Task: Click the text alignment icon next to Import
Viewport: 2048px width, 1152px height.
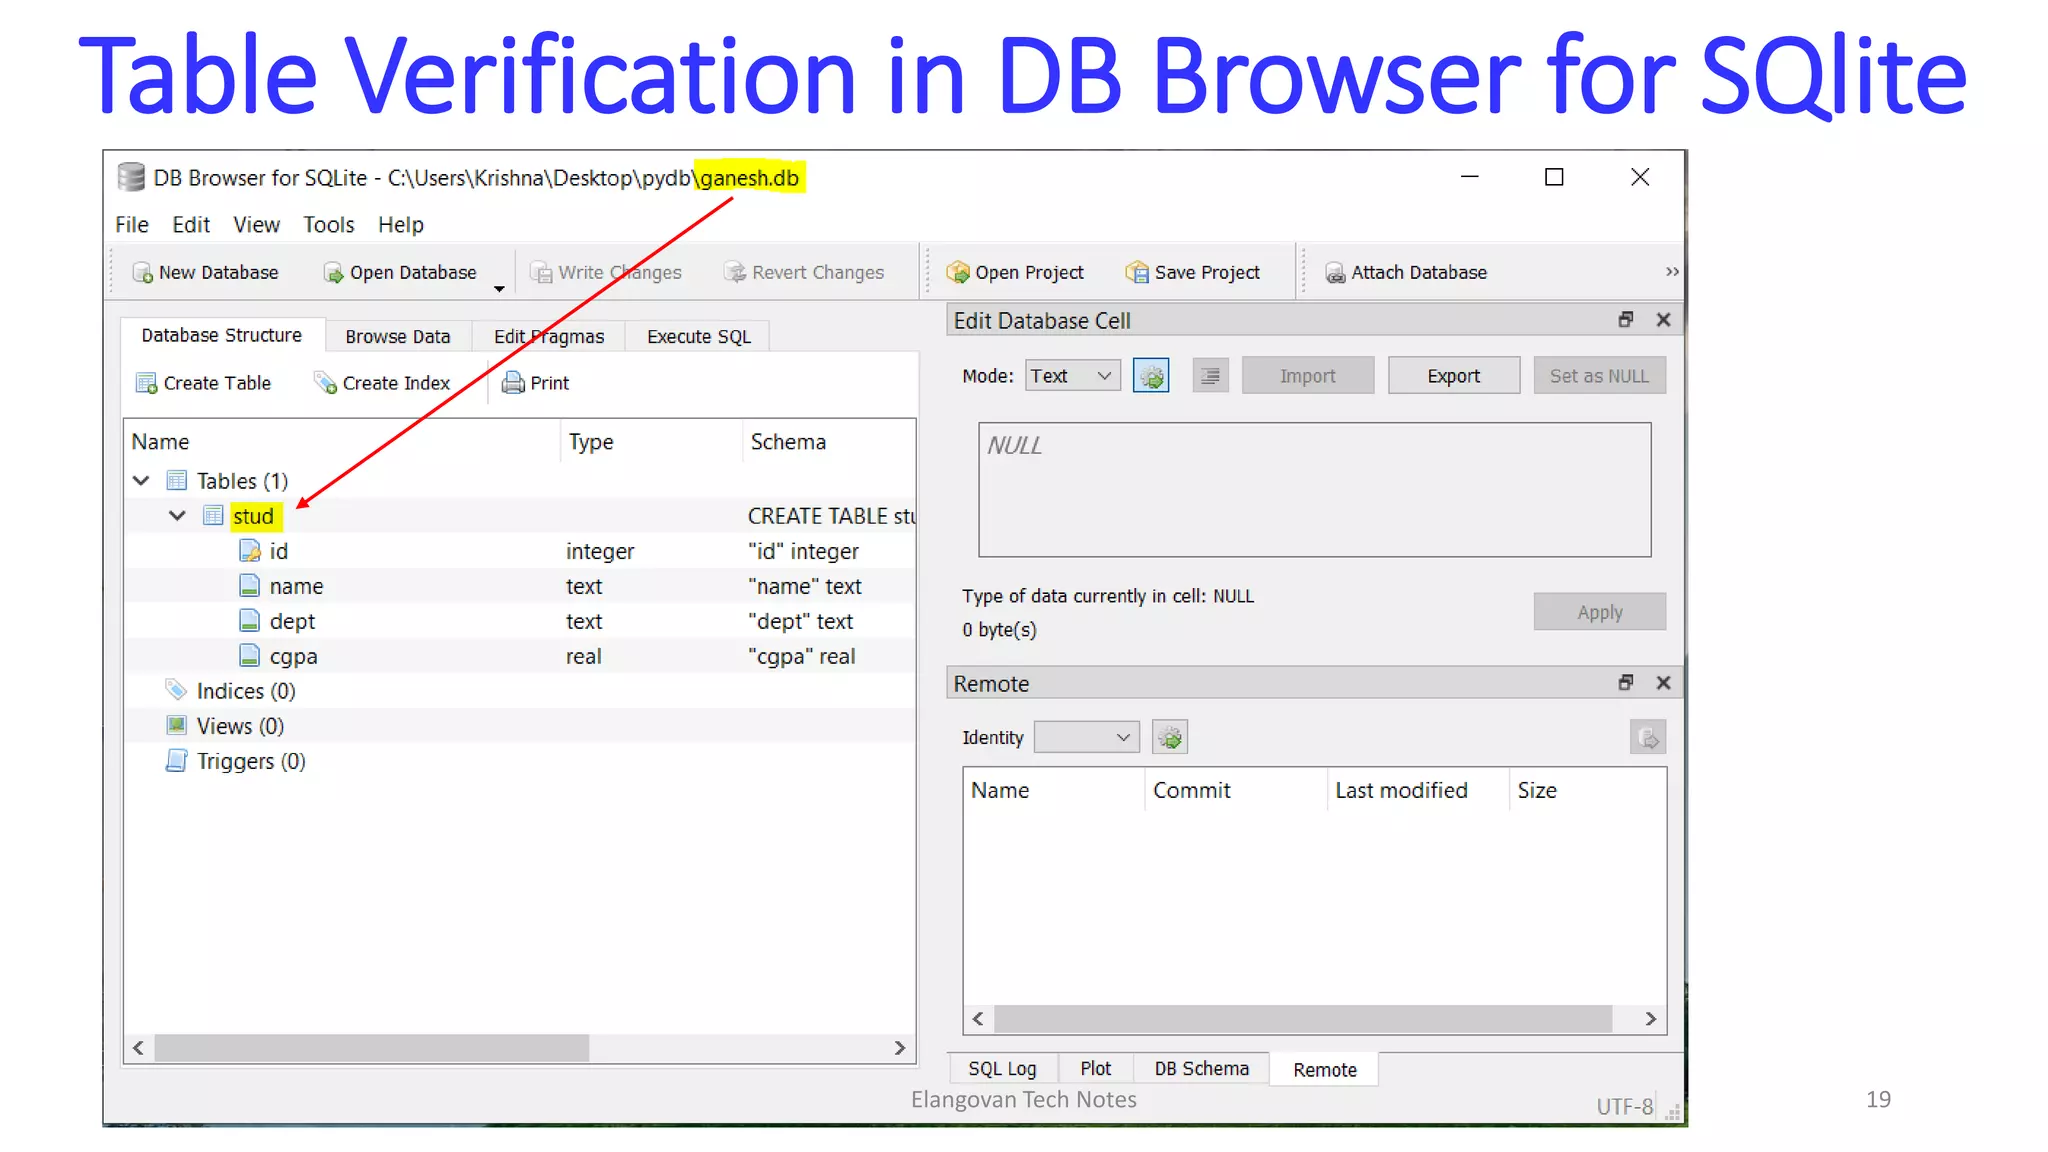Action: click(x=1210, y=376)
